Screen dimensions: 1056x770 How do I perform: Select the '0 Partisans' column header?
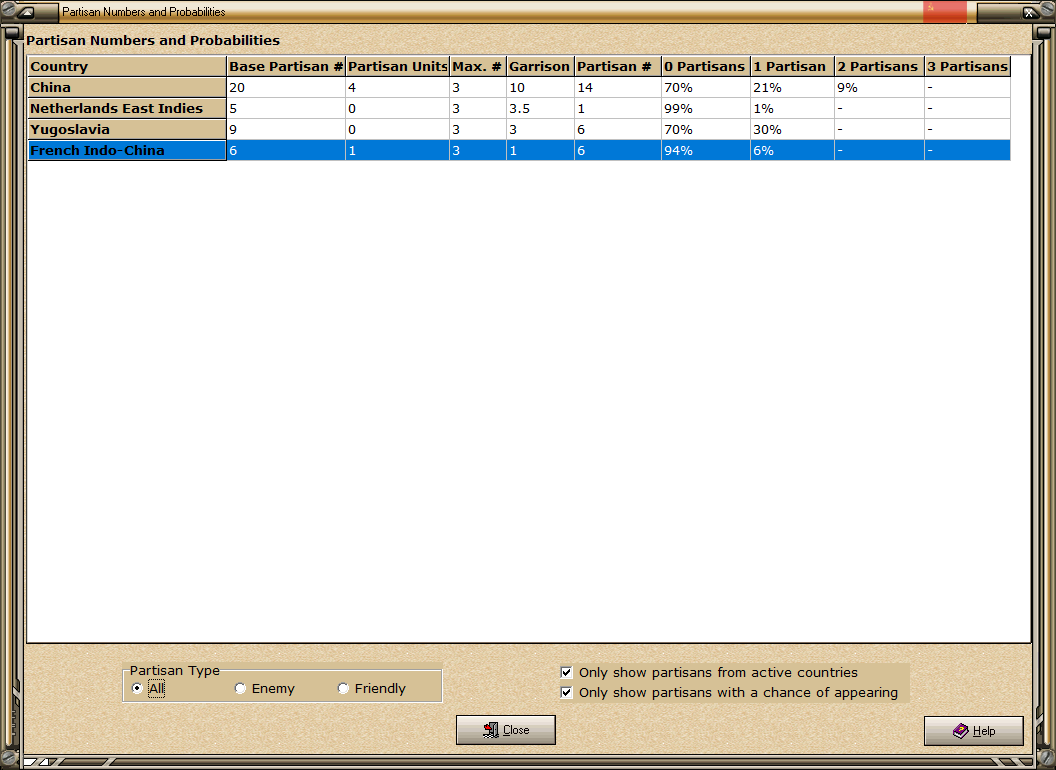(x=706, y=66)
